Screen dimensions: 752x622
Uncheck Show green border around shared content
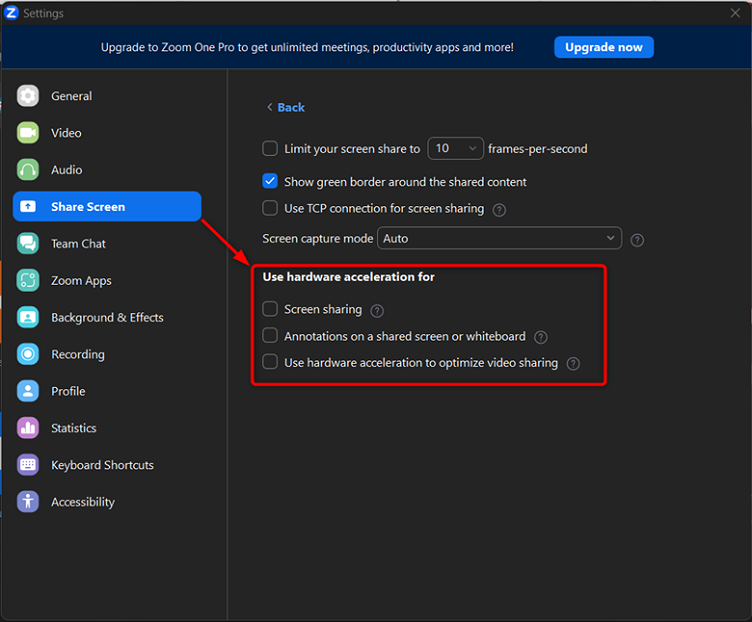[x=270, y=181]
